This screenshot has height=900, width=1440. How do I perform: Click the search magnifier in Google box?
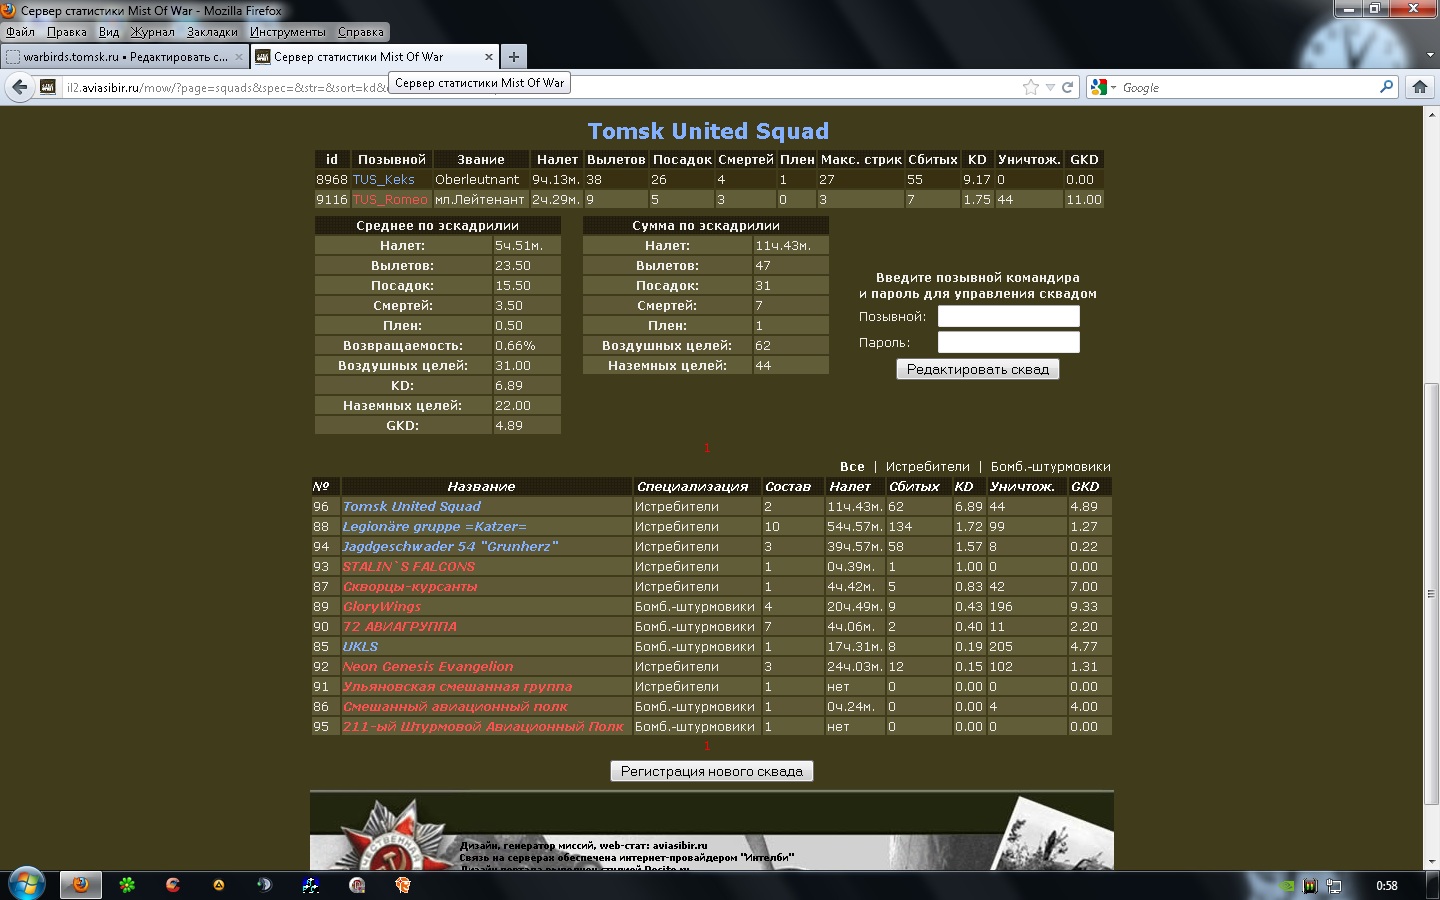[1386, 87]
